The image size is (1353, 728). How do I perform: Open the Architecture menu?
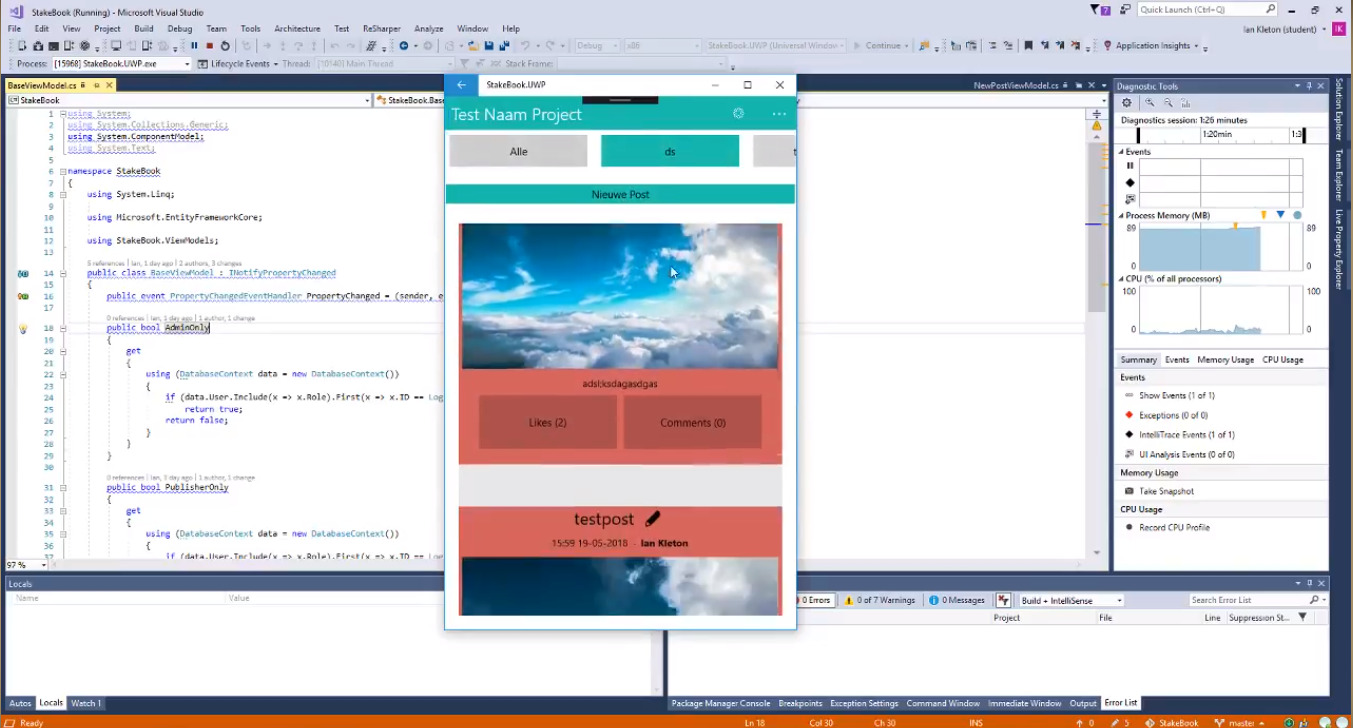(297, 29)
